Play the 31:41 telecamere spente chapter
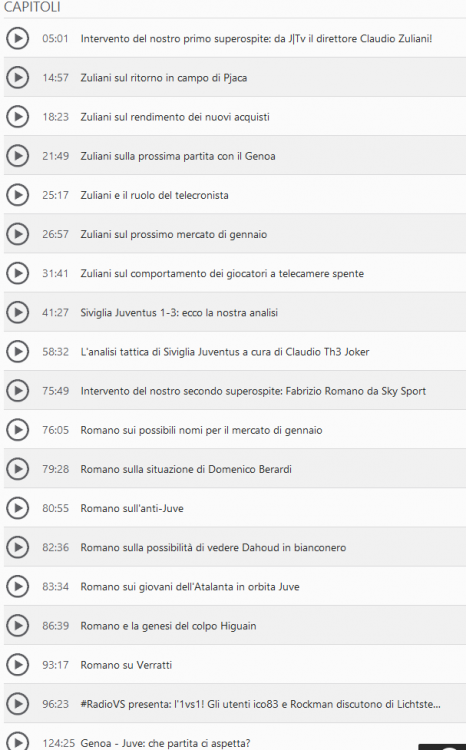The width and height of the screenshot is (466, 750). coord(18,273)
